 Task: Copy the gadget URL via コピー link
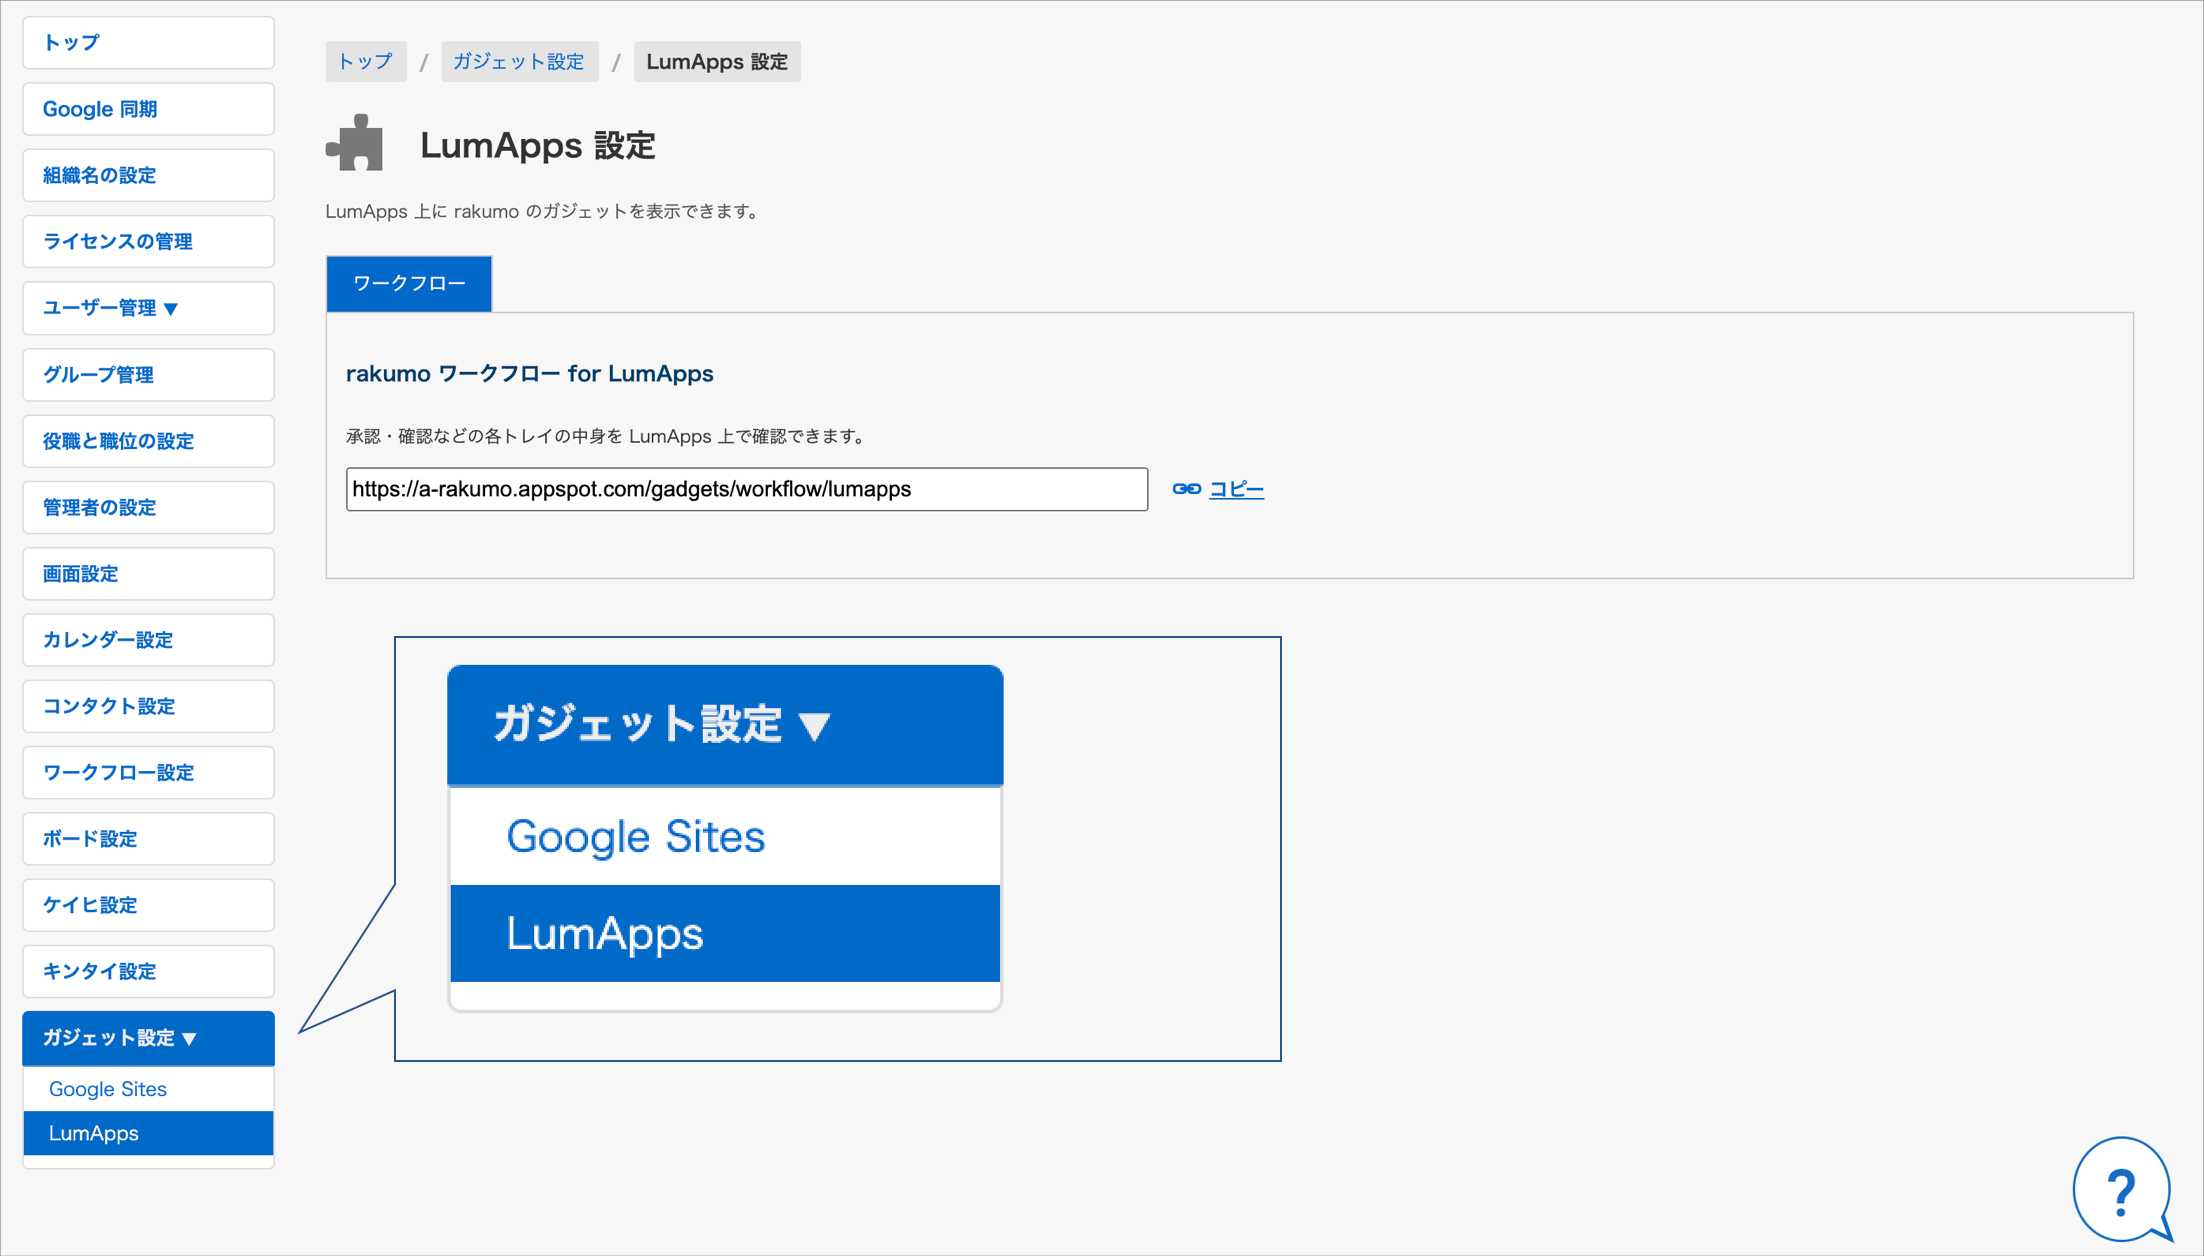(1236, 489)
